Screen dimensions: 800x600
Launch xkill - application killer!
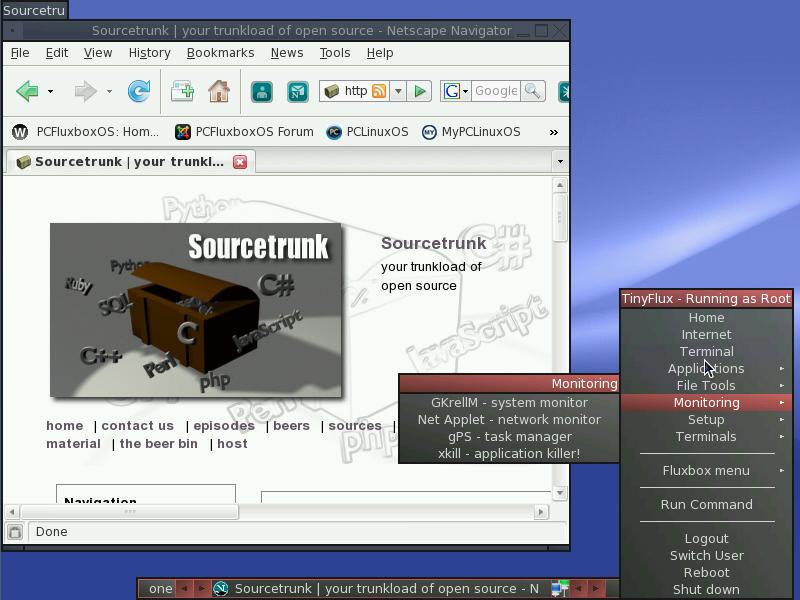pyautogui.click(x=509, y=454)
